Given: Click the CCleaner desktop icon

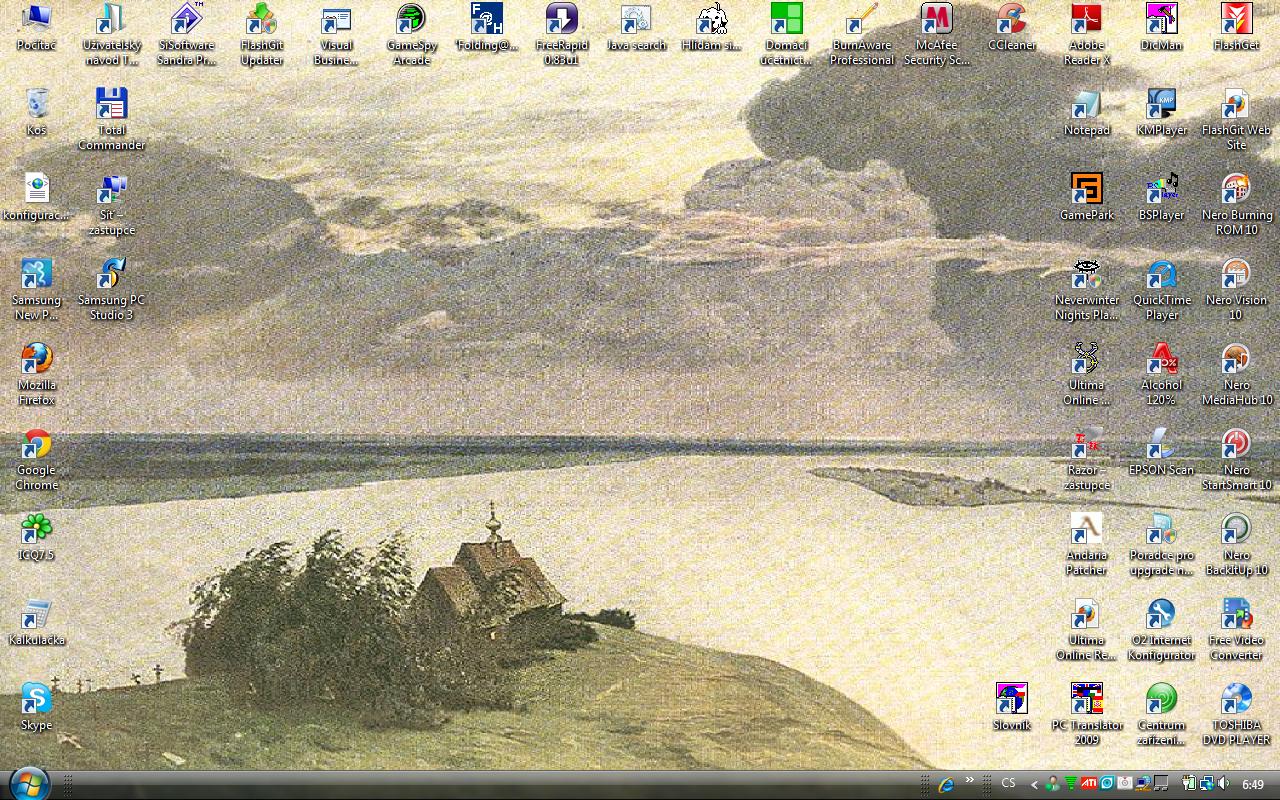Looking at the screenshot, I should (1011, 20).
